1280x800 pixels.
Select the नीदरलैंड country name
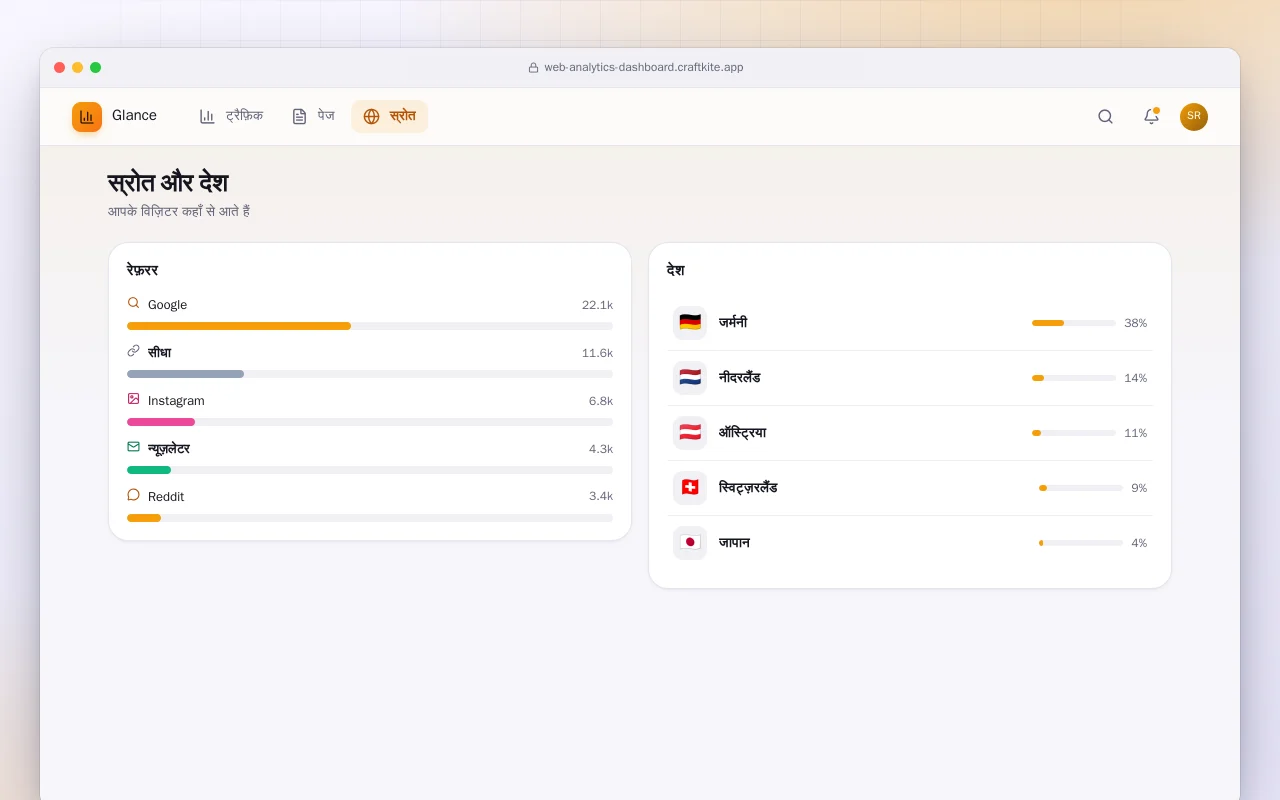click(x=739, y=378)
